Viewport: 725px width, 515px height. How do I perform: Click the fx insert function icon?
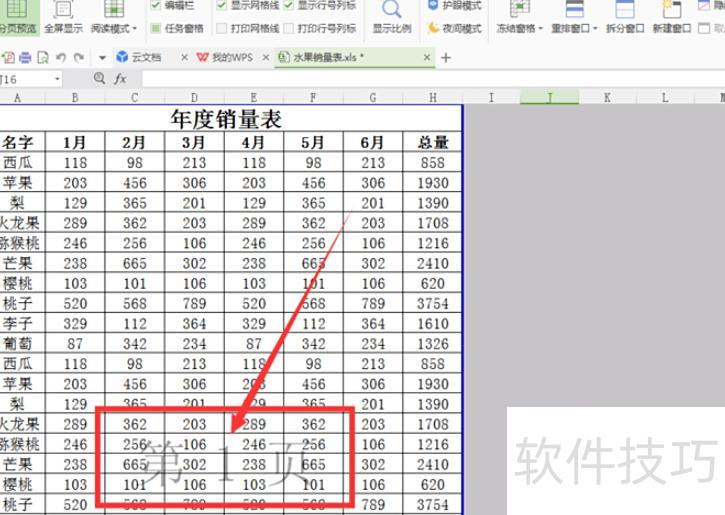[x=120, y=79]
